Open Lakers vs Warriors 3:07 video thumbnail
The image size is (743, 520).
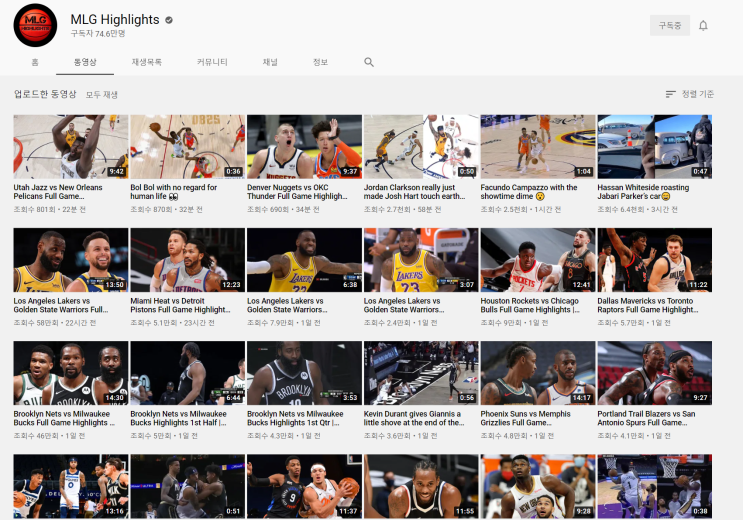[421, 260]
